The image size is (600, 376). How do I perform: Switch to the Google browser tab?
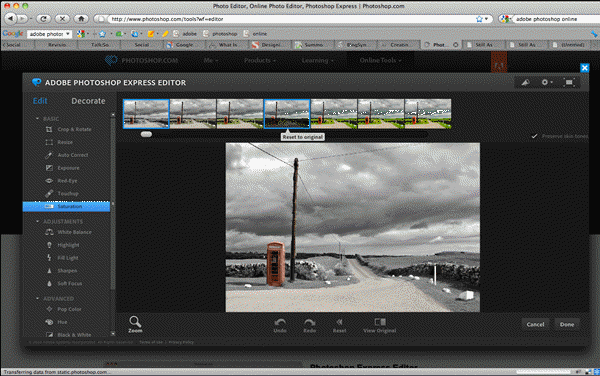coord(184,45)
